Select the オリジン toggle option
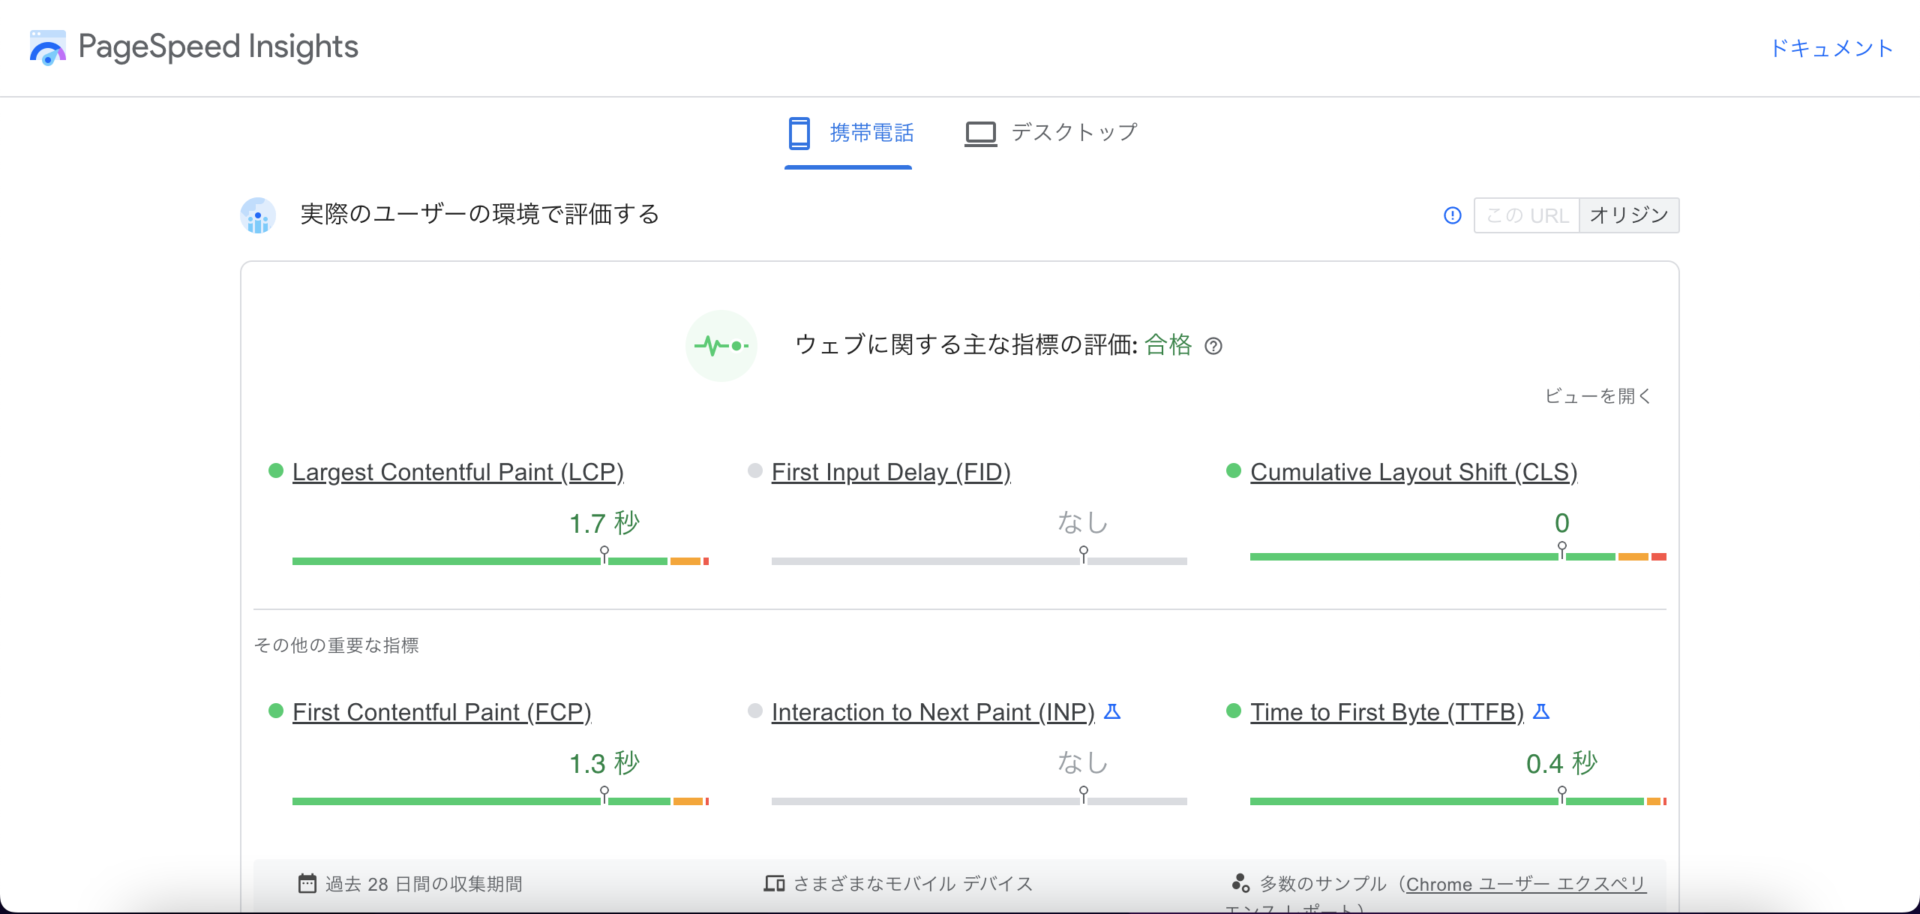This screenshot has width=1920, height=914. (1629, 215)
